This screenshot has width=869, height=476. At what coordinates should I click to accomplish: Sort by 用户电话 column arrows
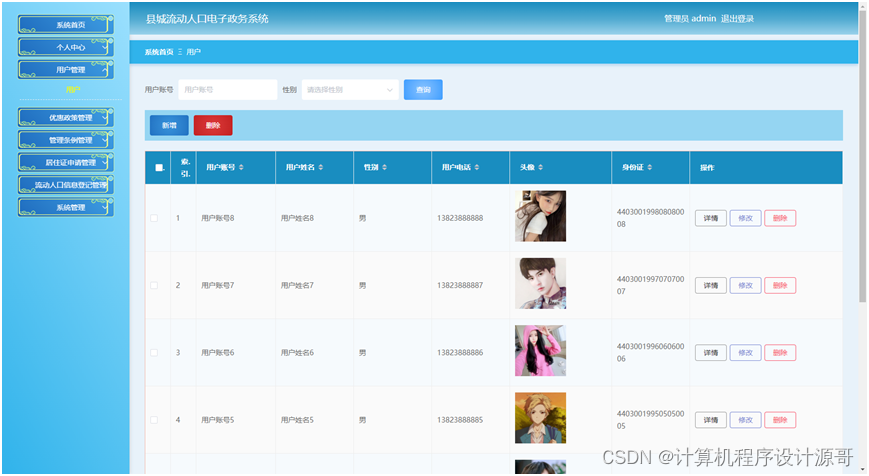click(x=477, y=167)
